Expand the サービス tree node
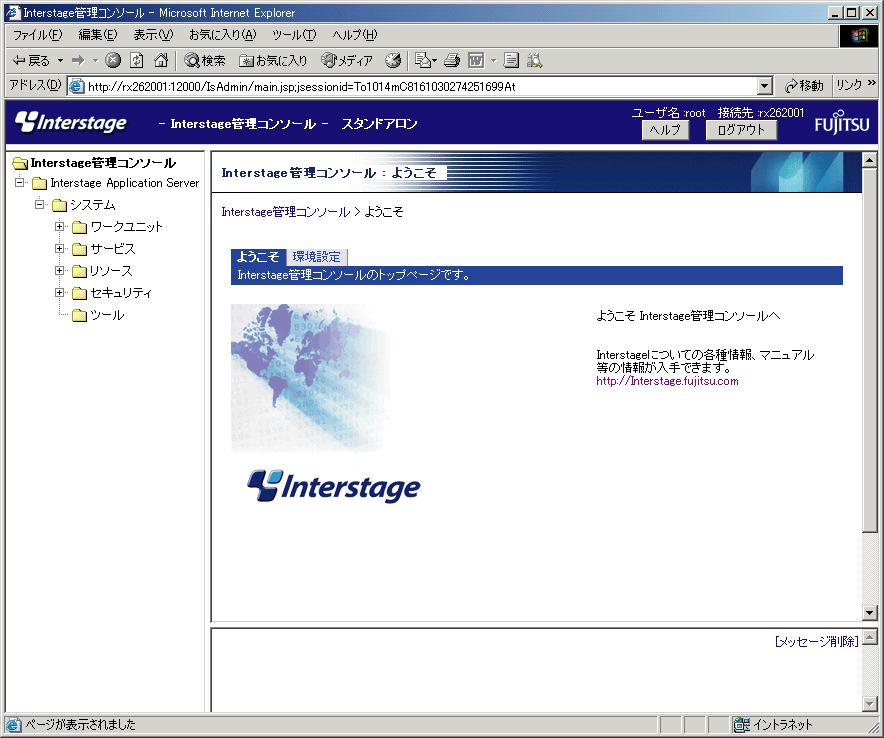Image resolution: width=884 pixels, height=738 pixels. point(59,248)
